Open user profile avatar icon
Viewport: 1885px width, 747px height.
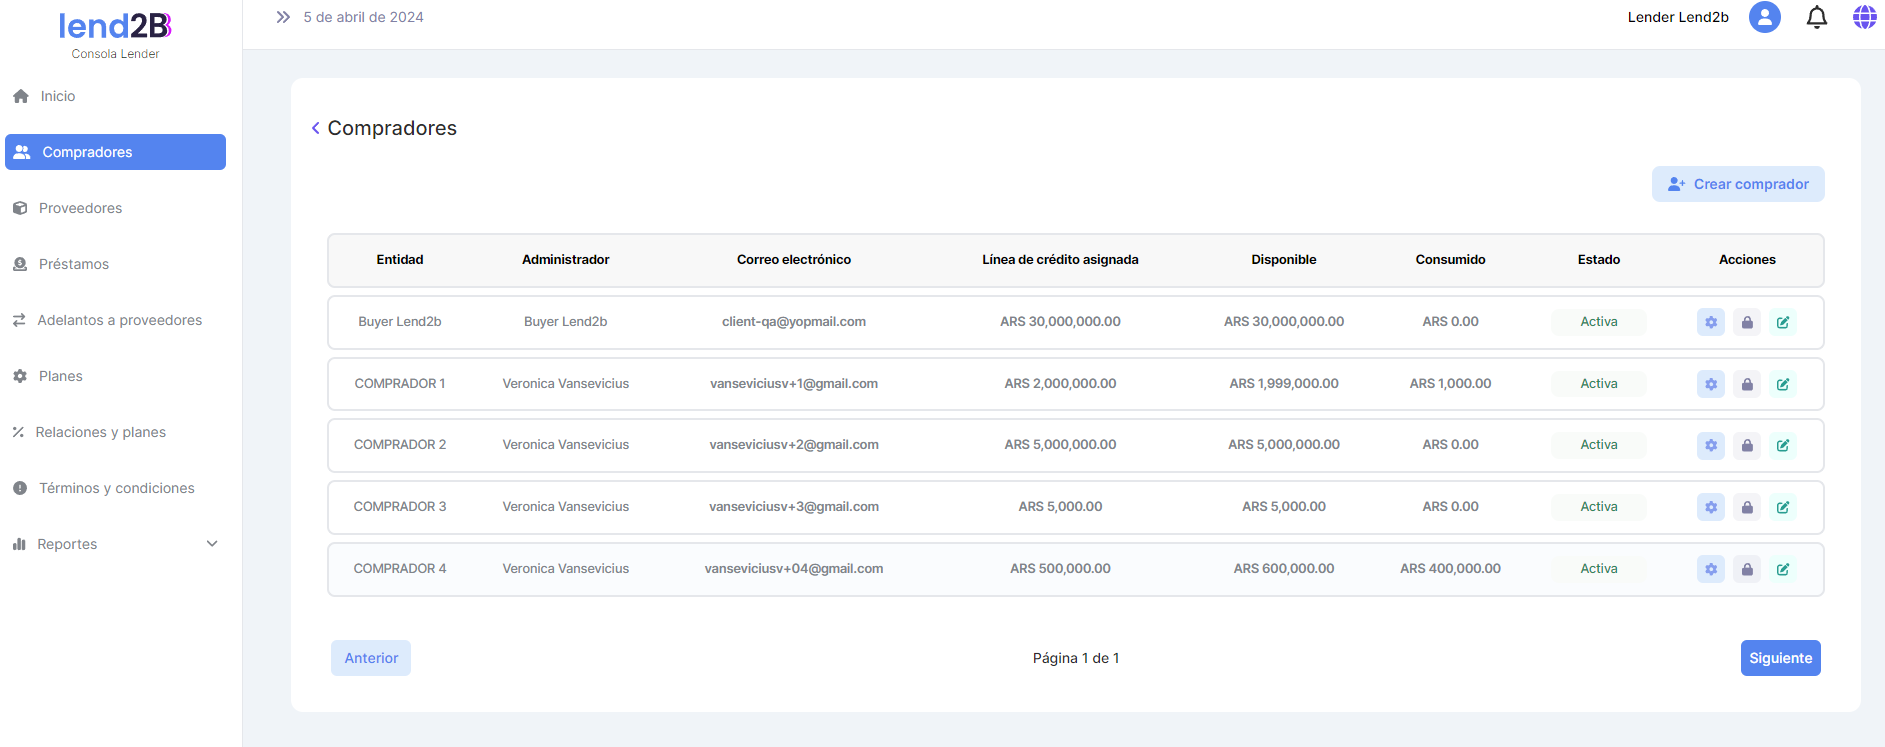(x=1765, y=17)
